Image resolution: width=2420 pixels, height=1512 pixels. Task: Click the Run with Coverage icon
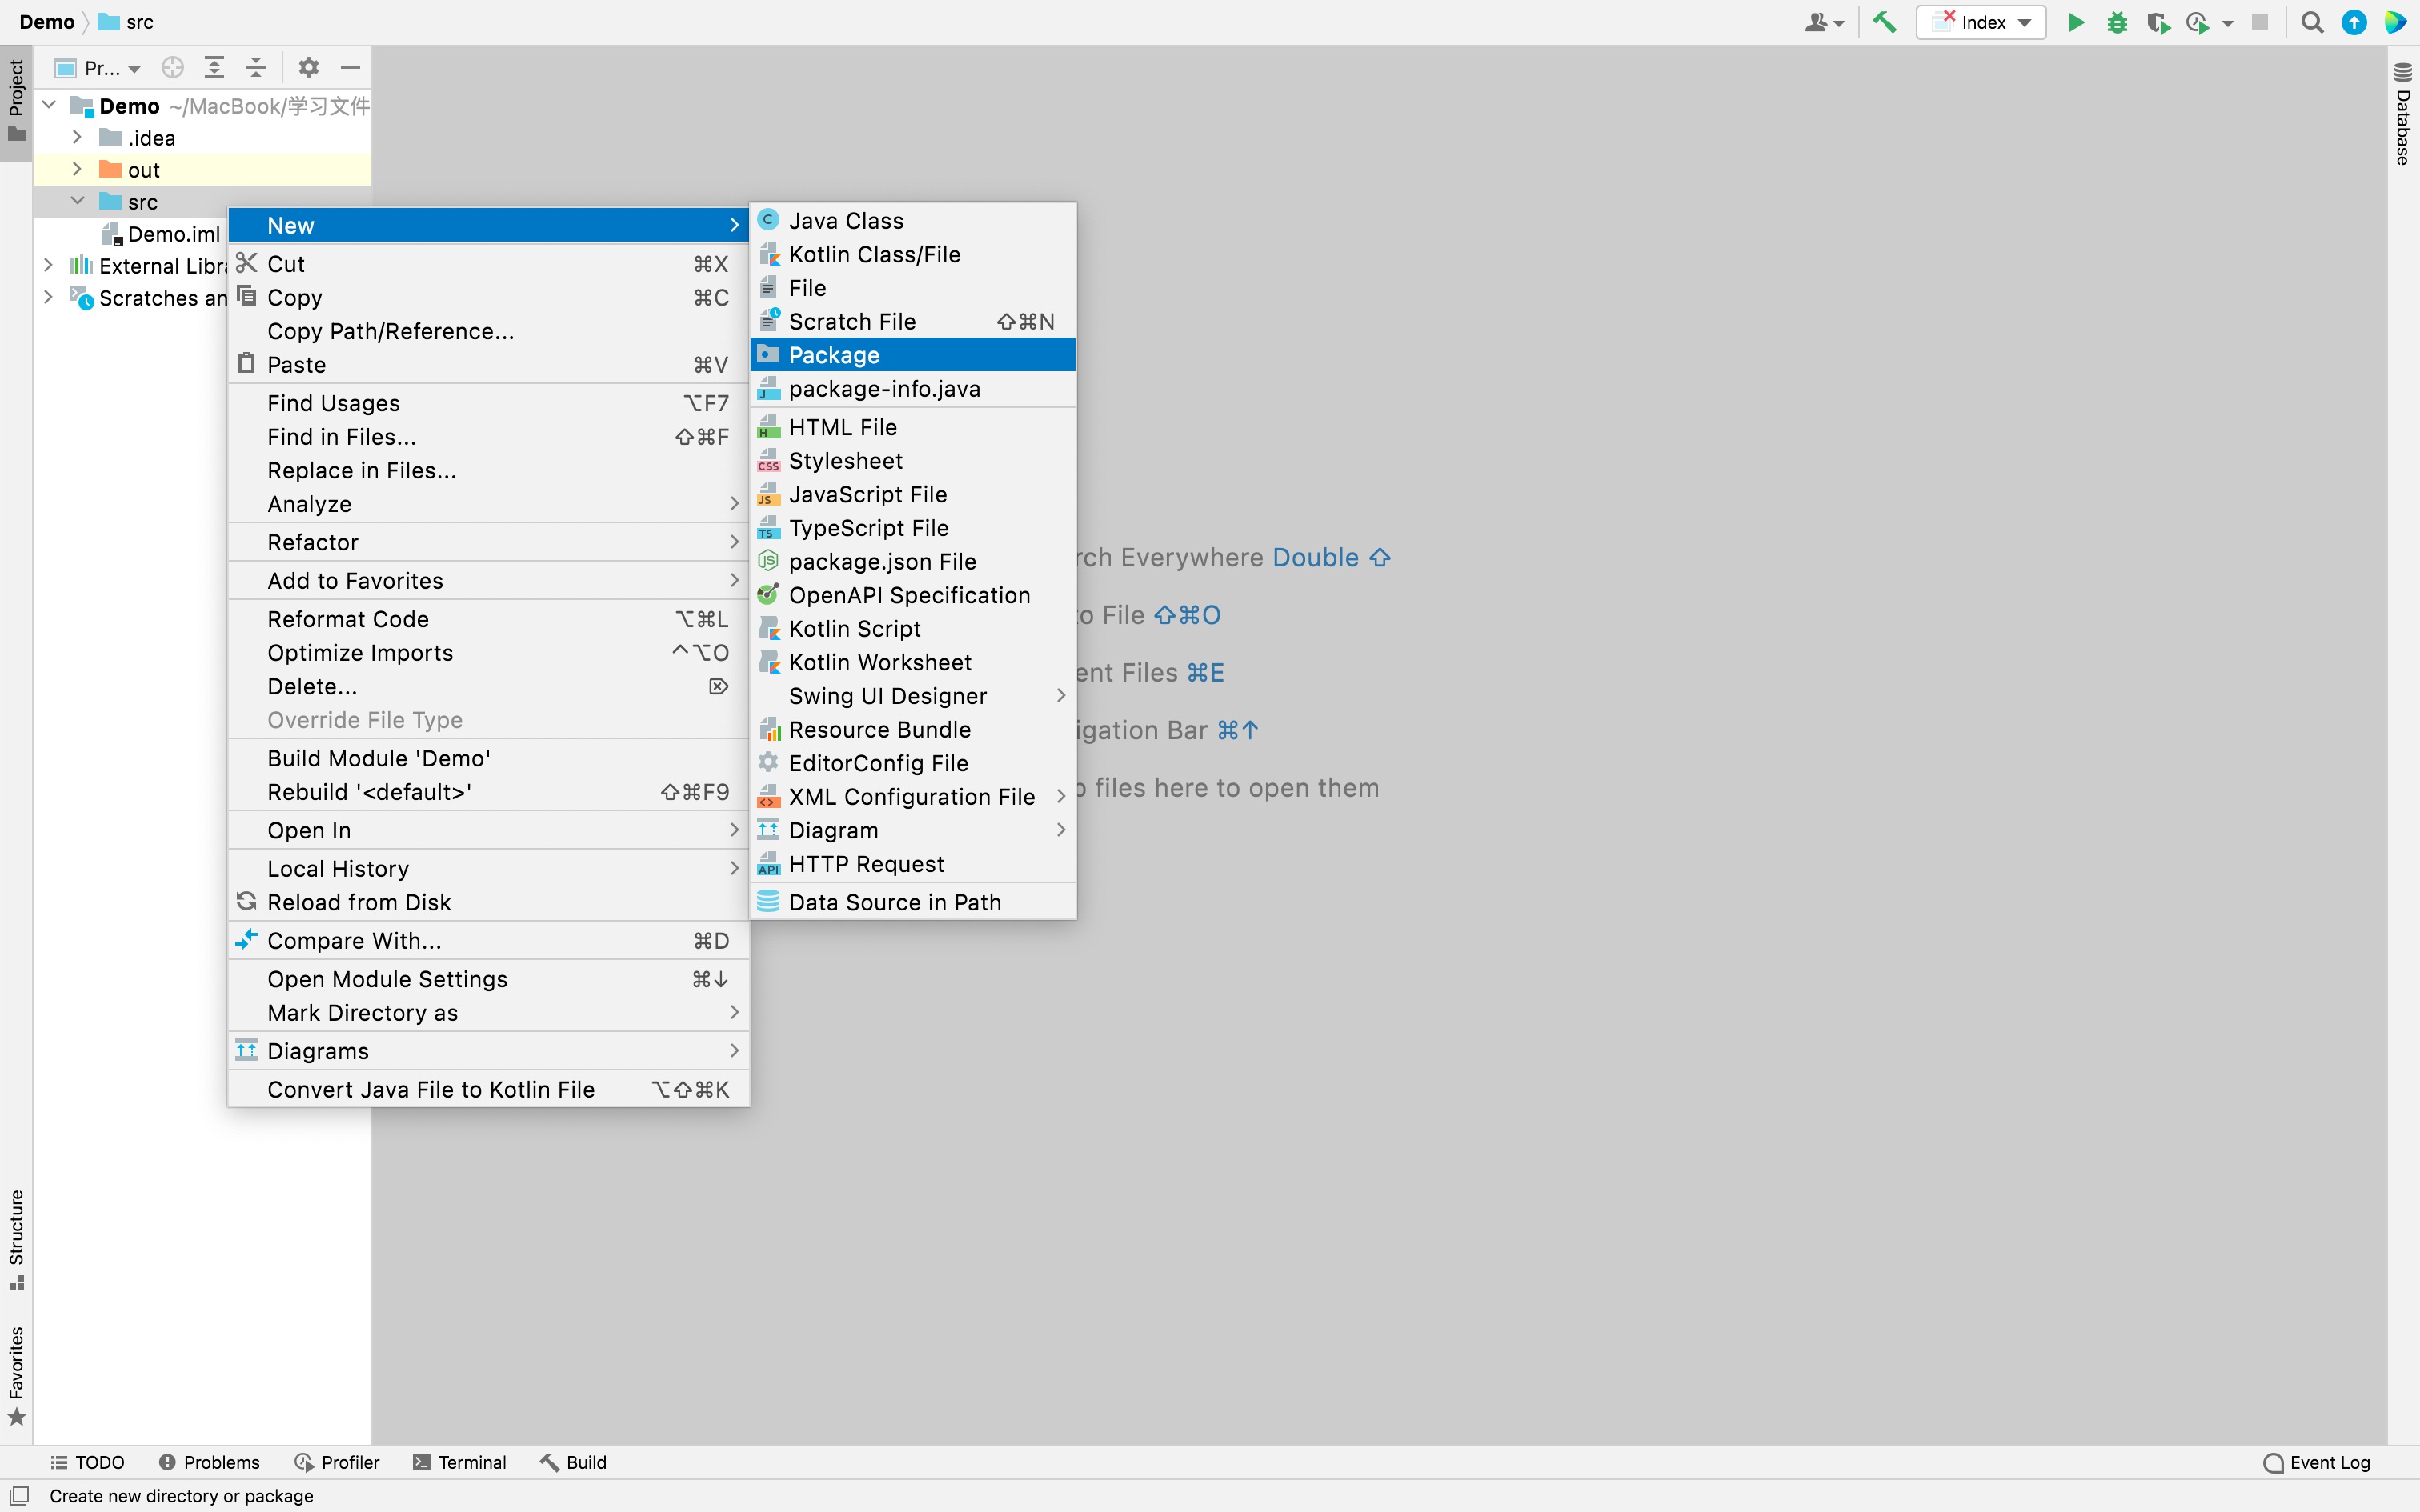pos(2157,22)
